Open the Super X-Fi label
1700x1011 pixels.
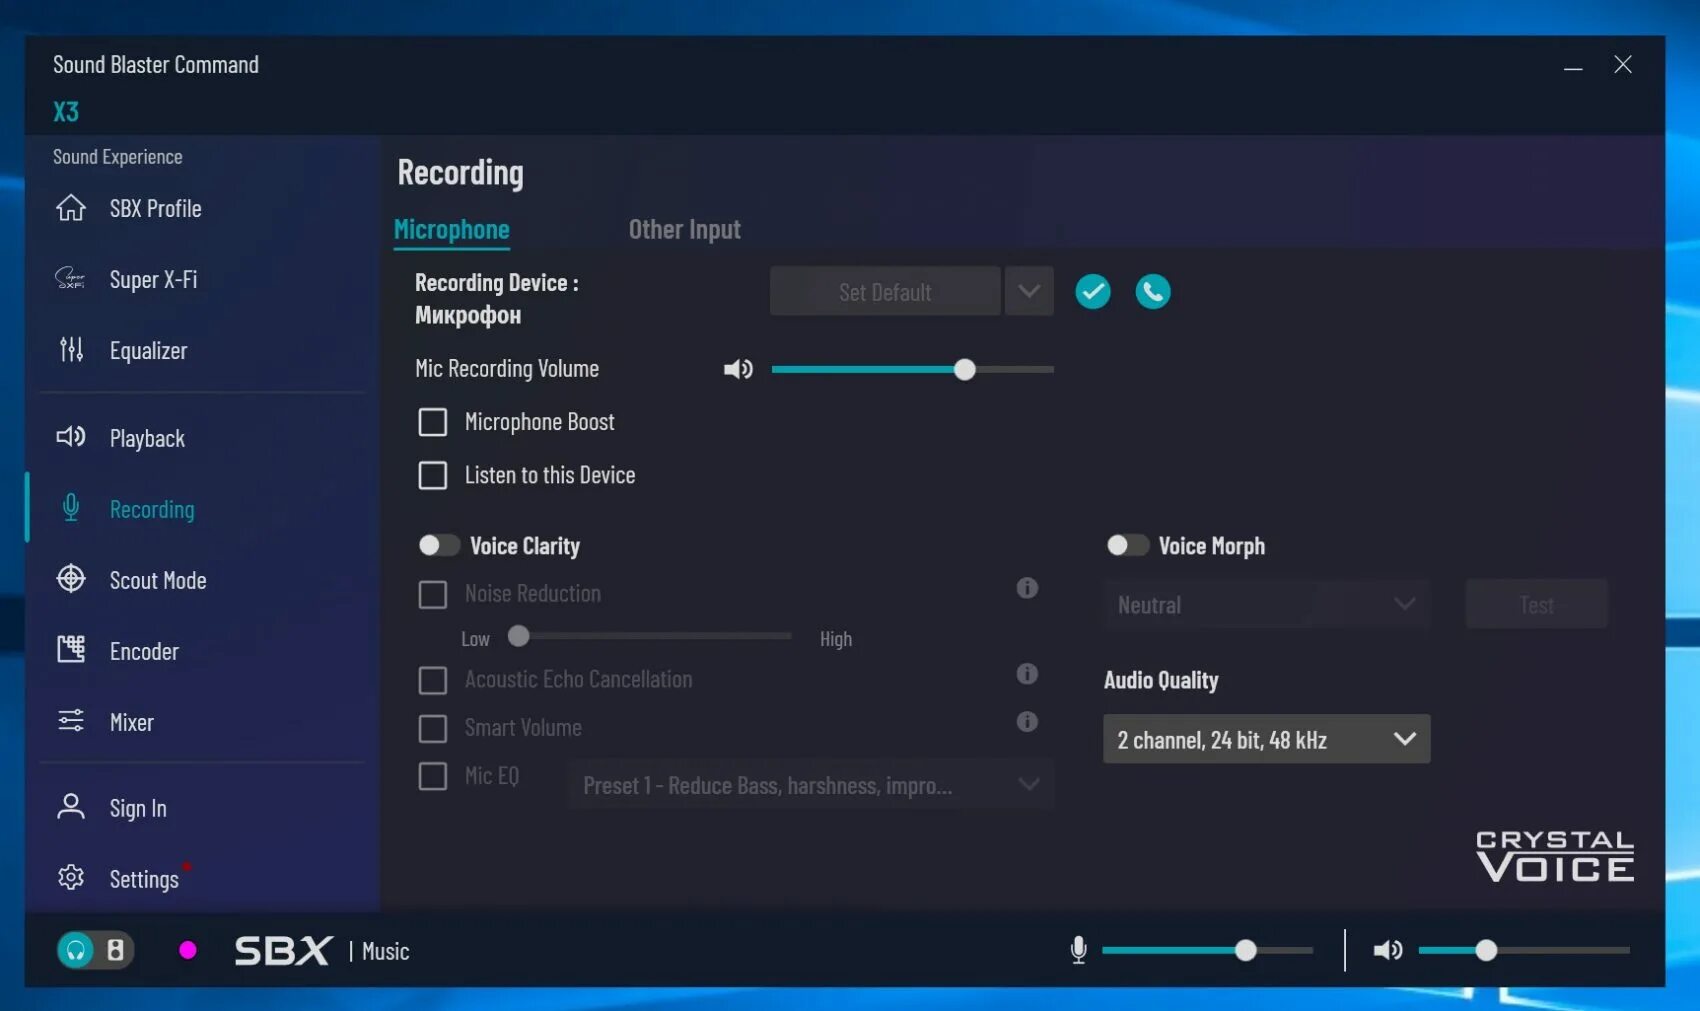click(x=153, y=280)
